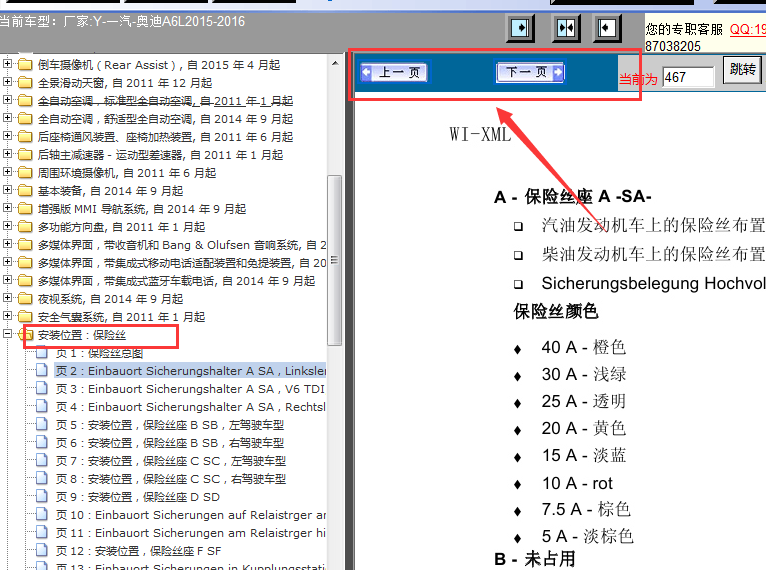Click the 40 A - 橙色 fuse entry
766x570 pixels.
[x=583, y=347]
